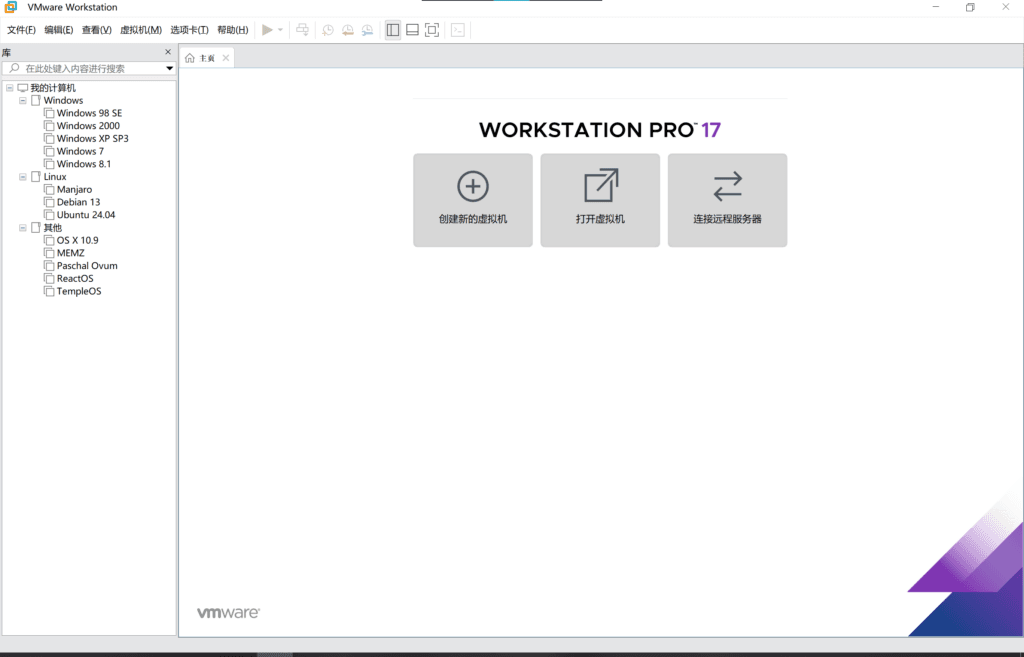Select the MEMZ virtual machine
Viewport: 1024px width, 657px height.
coord(71,253)
